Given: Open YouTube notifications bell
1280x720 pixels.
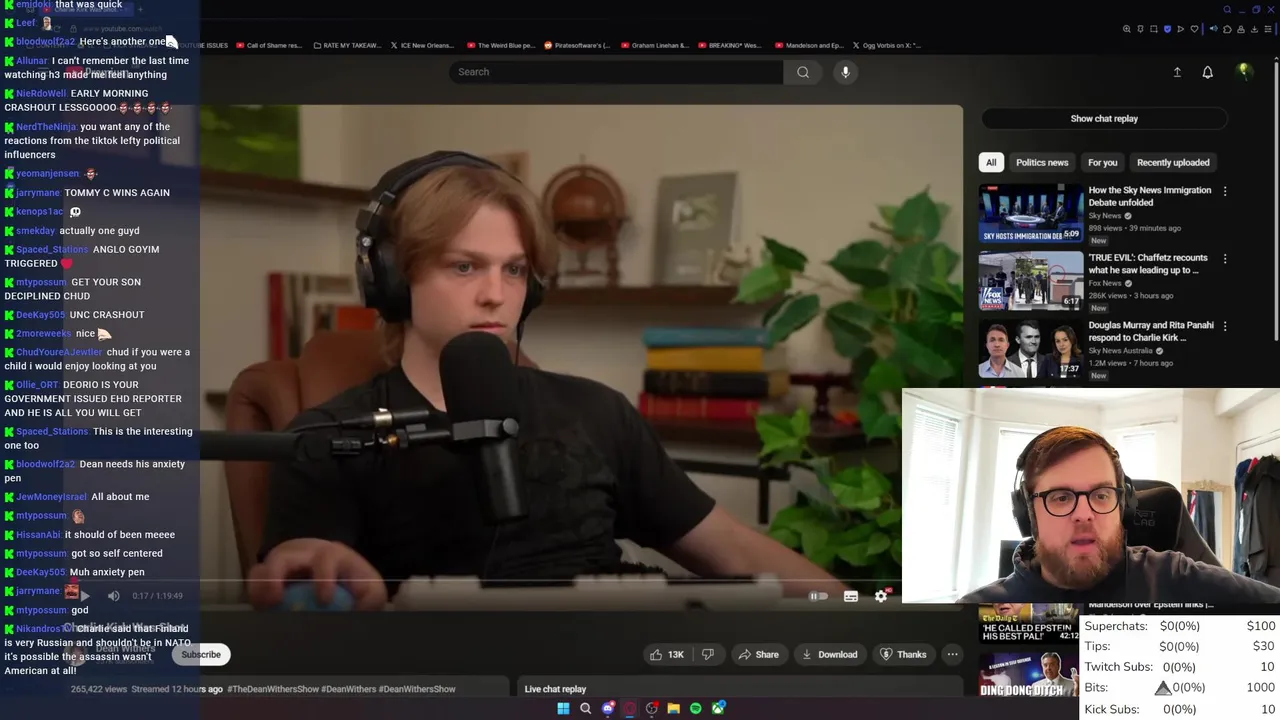Looking at the screenshot, I should (x=1207, y=72).
